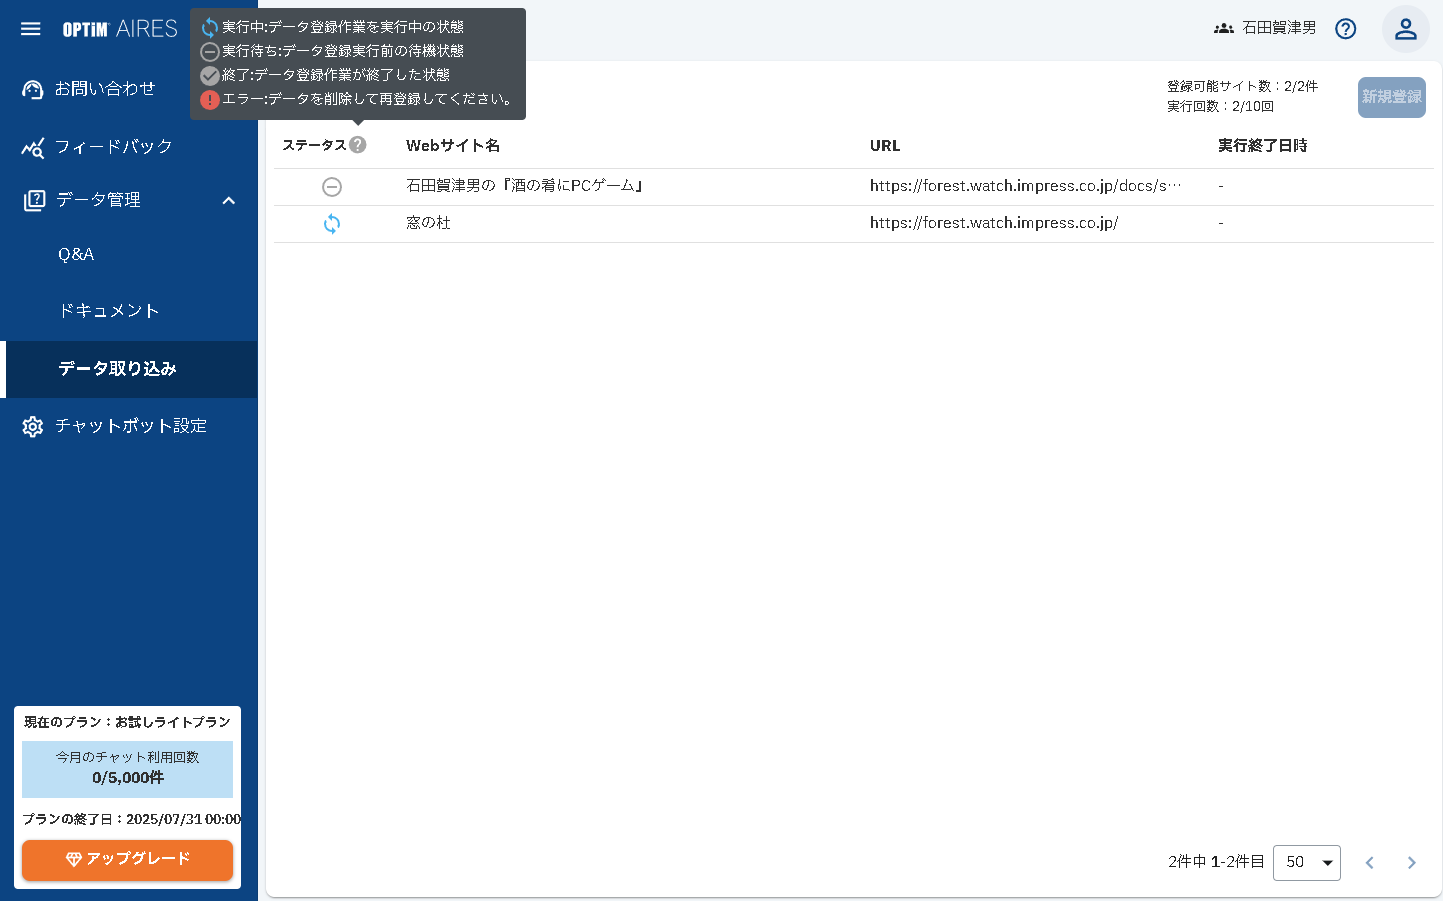Viewport: 1443px width, 901px height.
Task: Click the chat usage progress bar showing 0/5,000件
Action: 127,768
